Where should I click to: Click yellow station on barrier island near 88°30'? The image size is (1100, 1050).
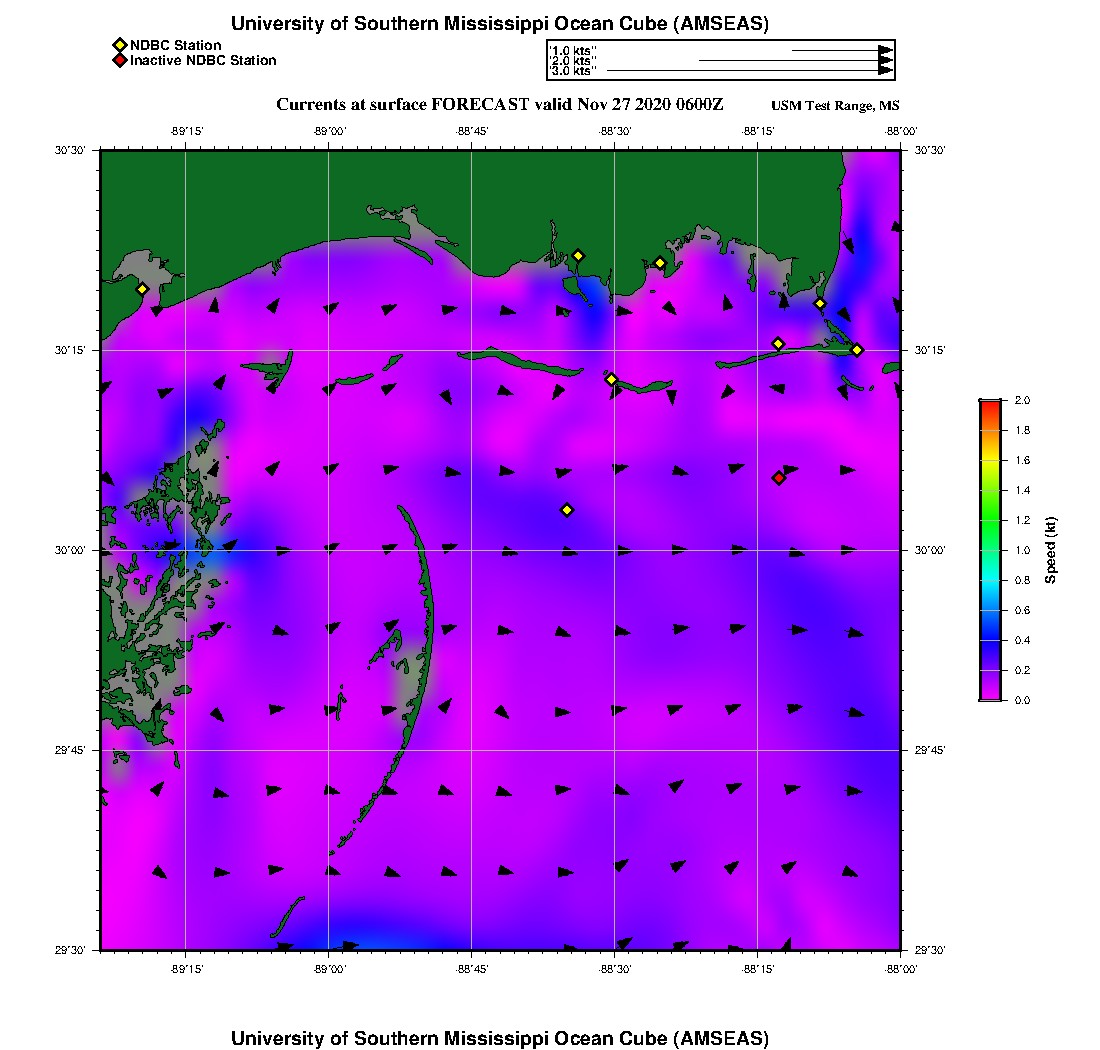click(x=611, y=379)
